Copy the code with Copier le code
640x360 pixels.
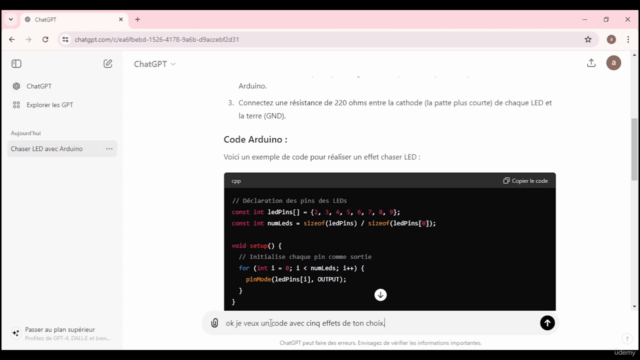[x=525, y=181]
